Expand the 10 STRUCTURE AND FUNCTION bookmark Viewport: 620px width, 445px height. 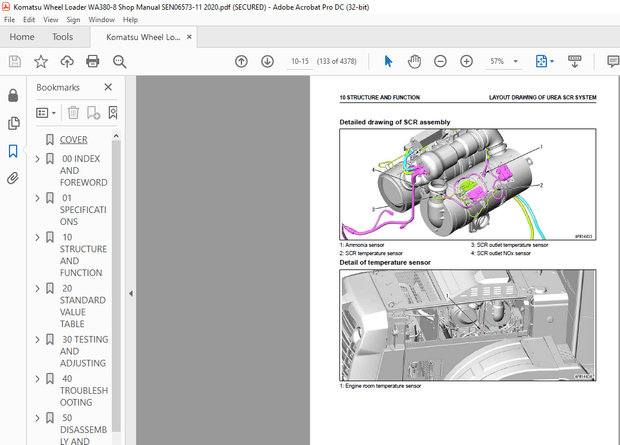point(38,237)
